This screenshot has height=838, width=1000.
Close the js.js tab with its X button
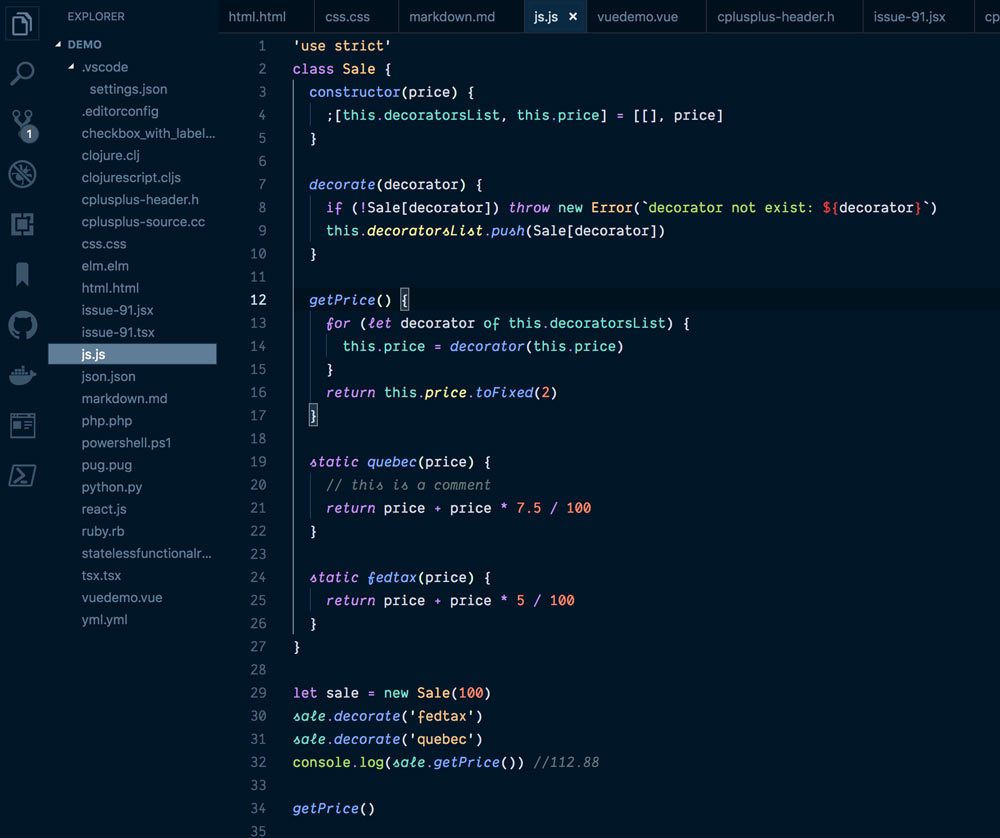tap(573, 16)
